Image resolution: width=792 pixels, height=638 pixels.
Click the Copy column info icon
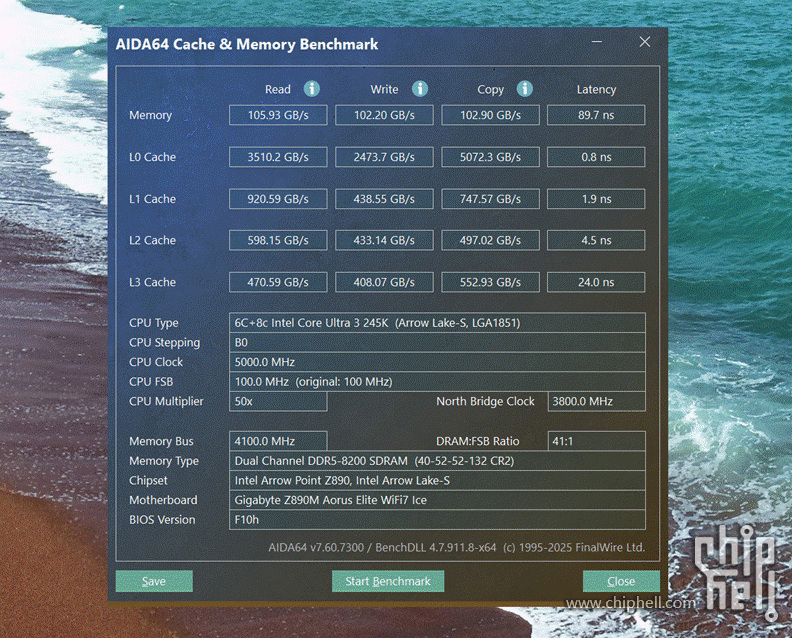coord(525,89)
